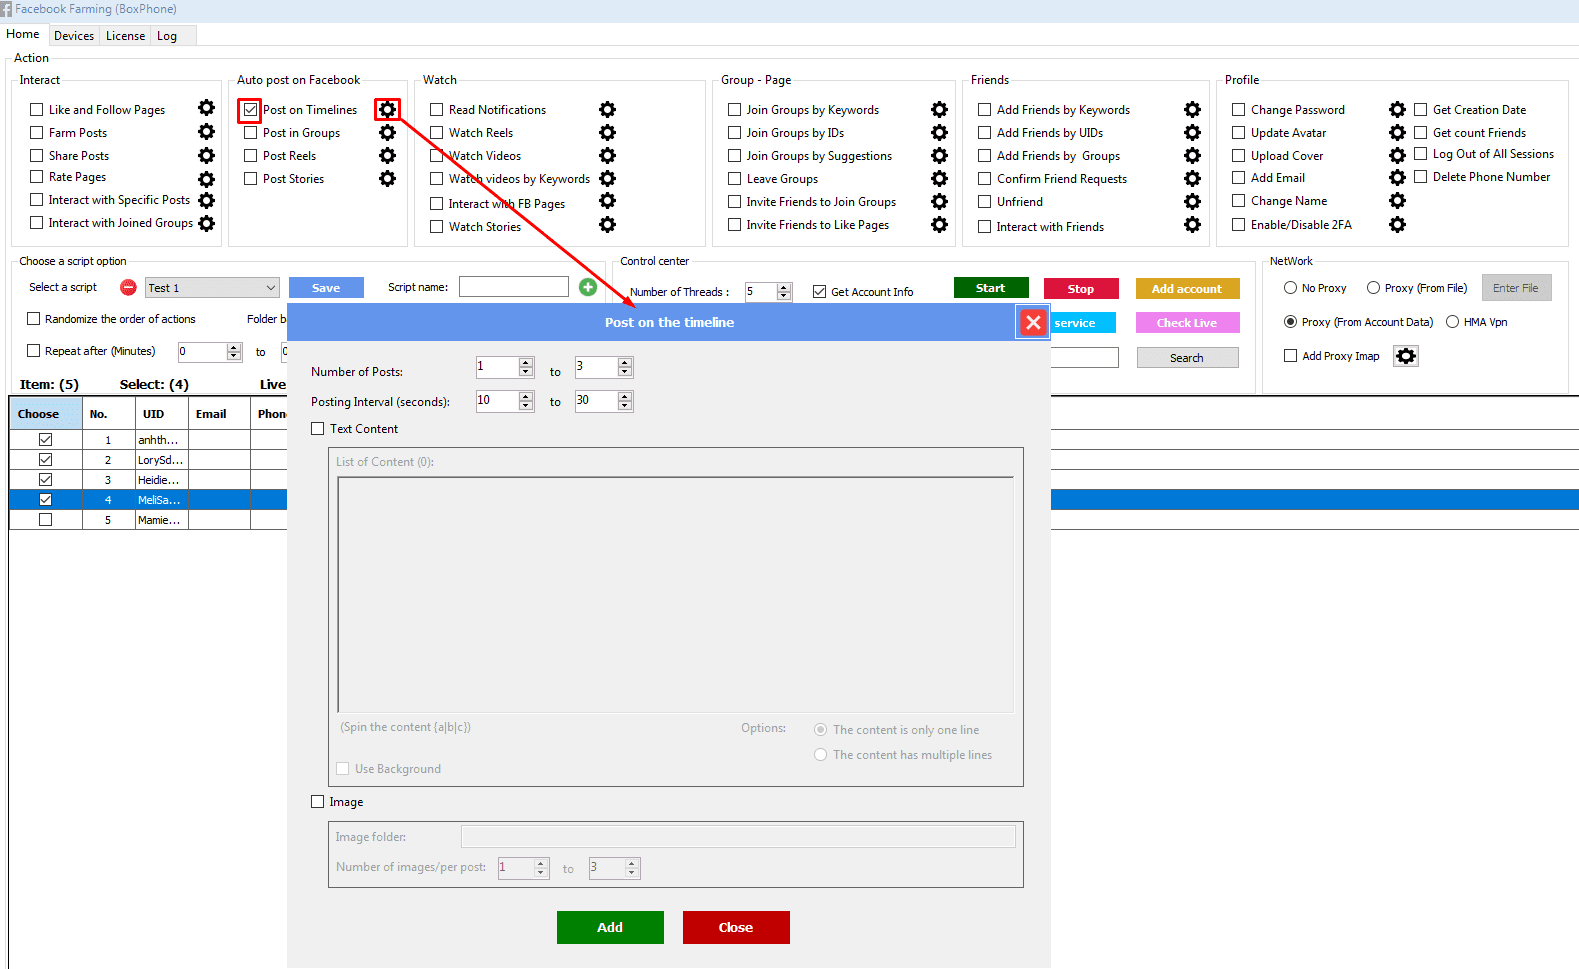Click the Email column header
This screenshot has width=1579, height=969.
pos(219,413)
